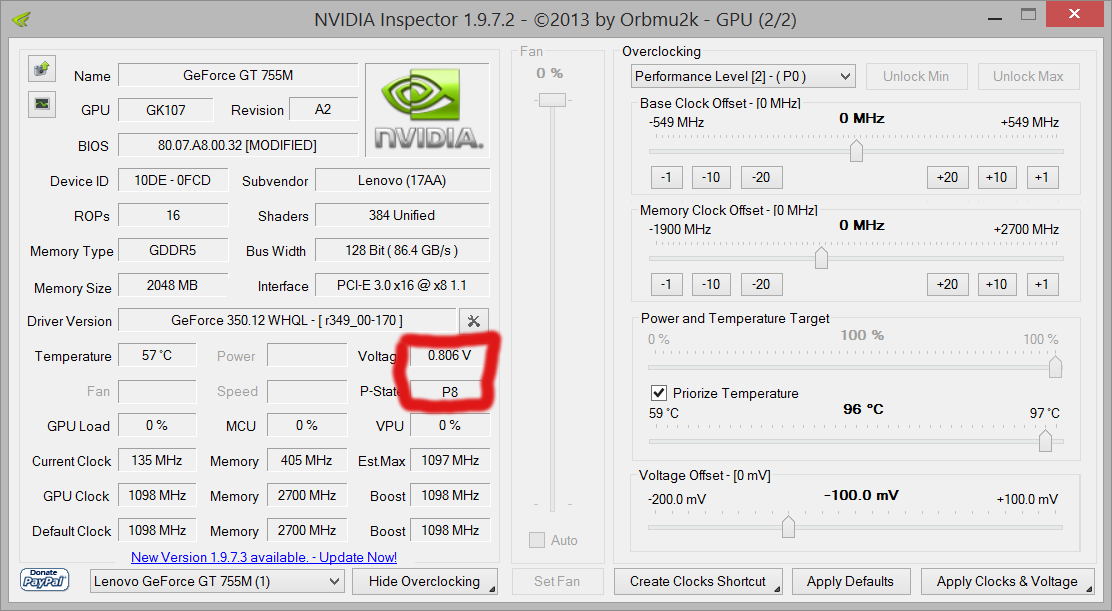Click the Fan speed vertical slider handle
Viewport: 1112px width, 611px height.
coord(552,100)
